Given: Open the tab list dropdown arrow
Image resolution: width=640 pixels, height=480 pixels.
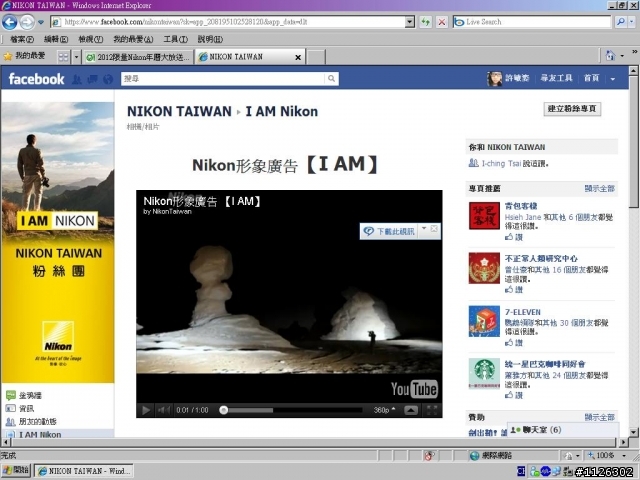Looking at the screenshot, I should pos(76,57).
